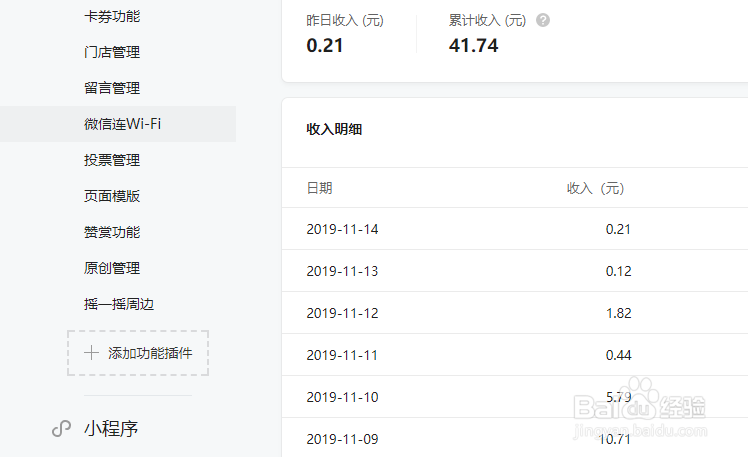Click the 昨日收入 amount 0.21
The image size is (748, 457).
pyautogui.click(x=325, y=45)
